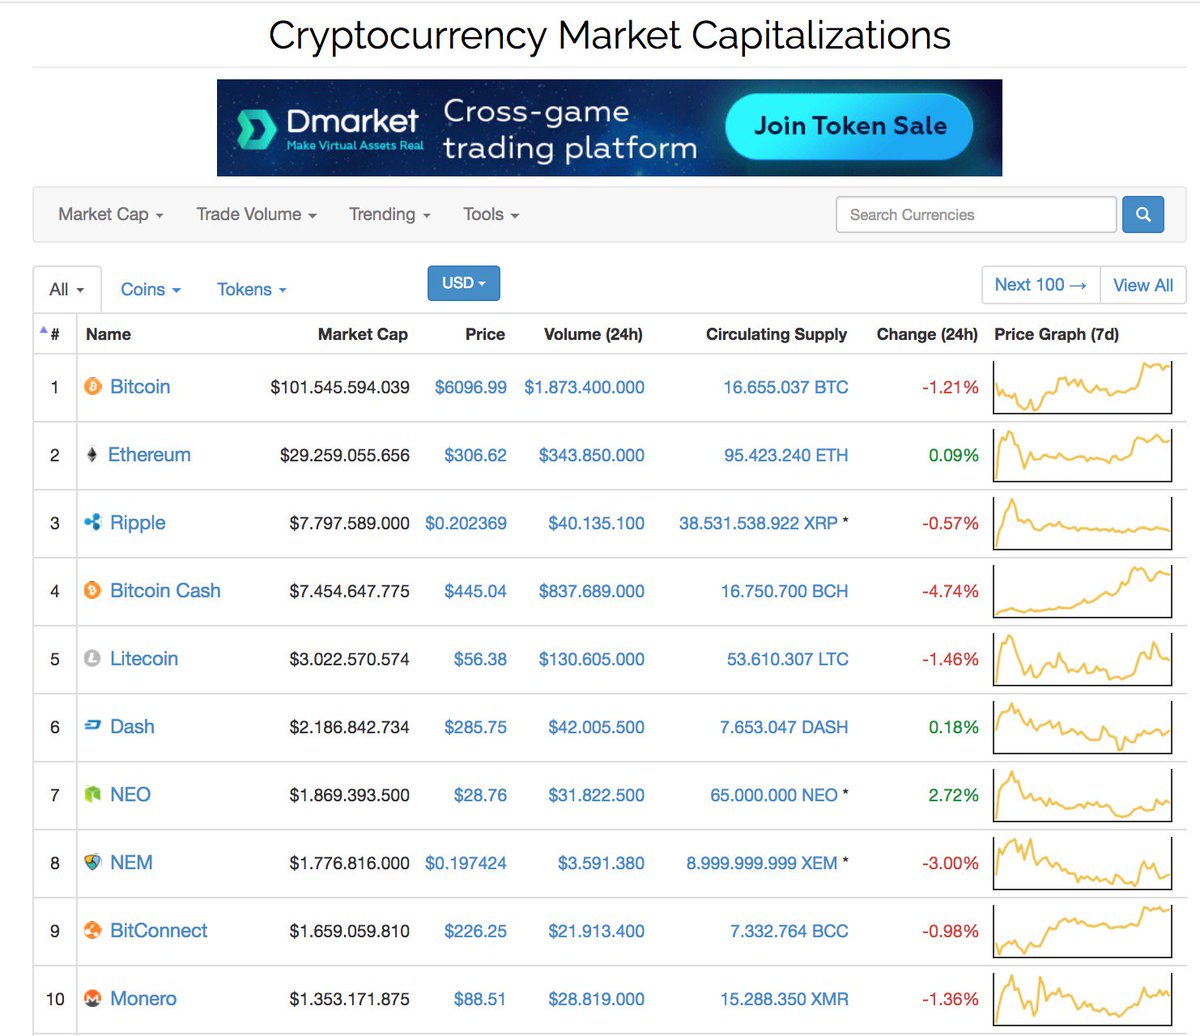Screen dimensions: 1200x1036
Task: Open the Bitcoin Cash link
Action: [x=165, y=590]
